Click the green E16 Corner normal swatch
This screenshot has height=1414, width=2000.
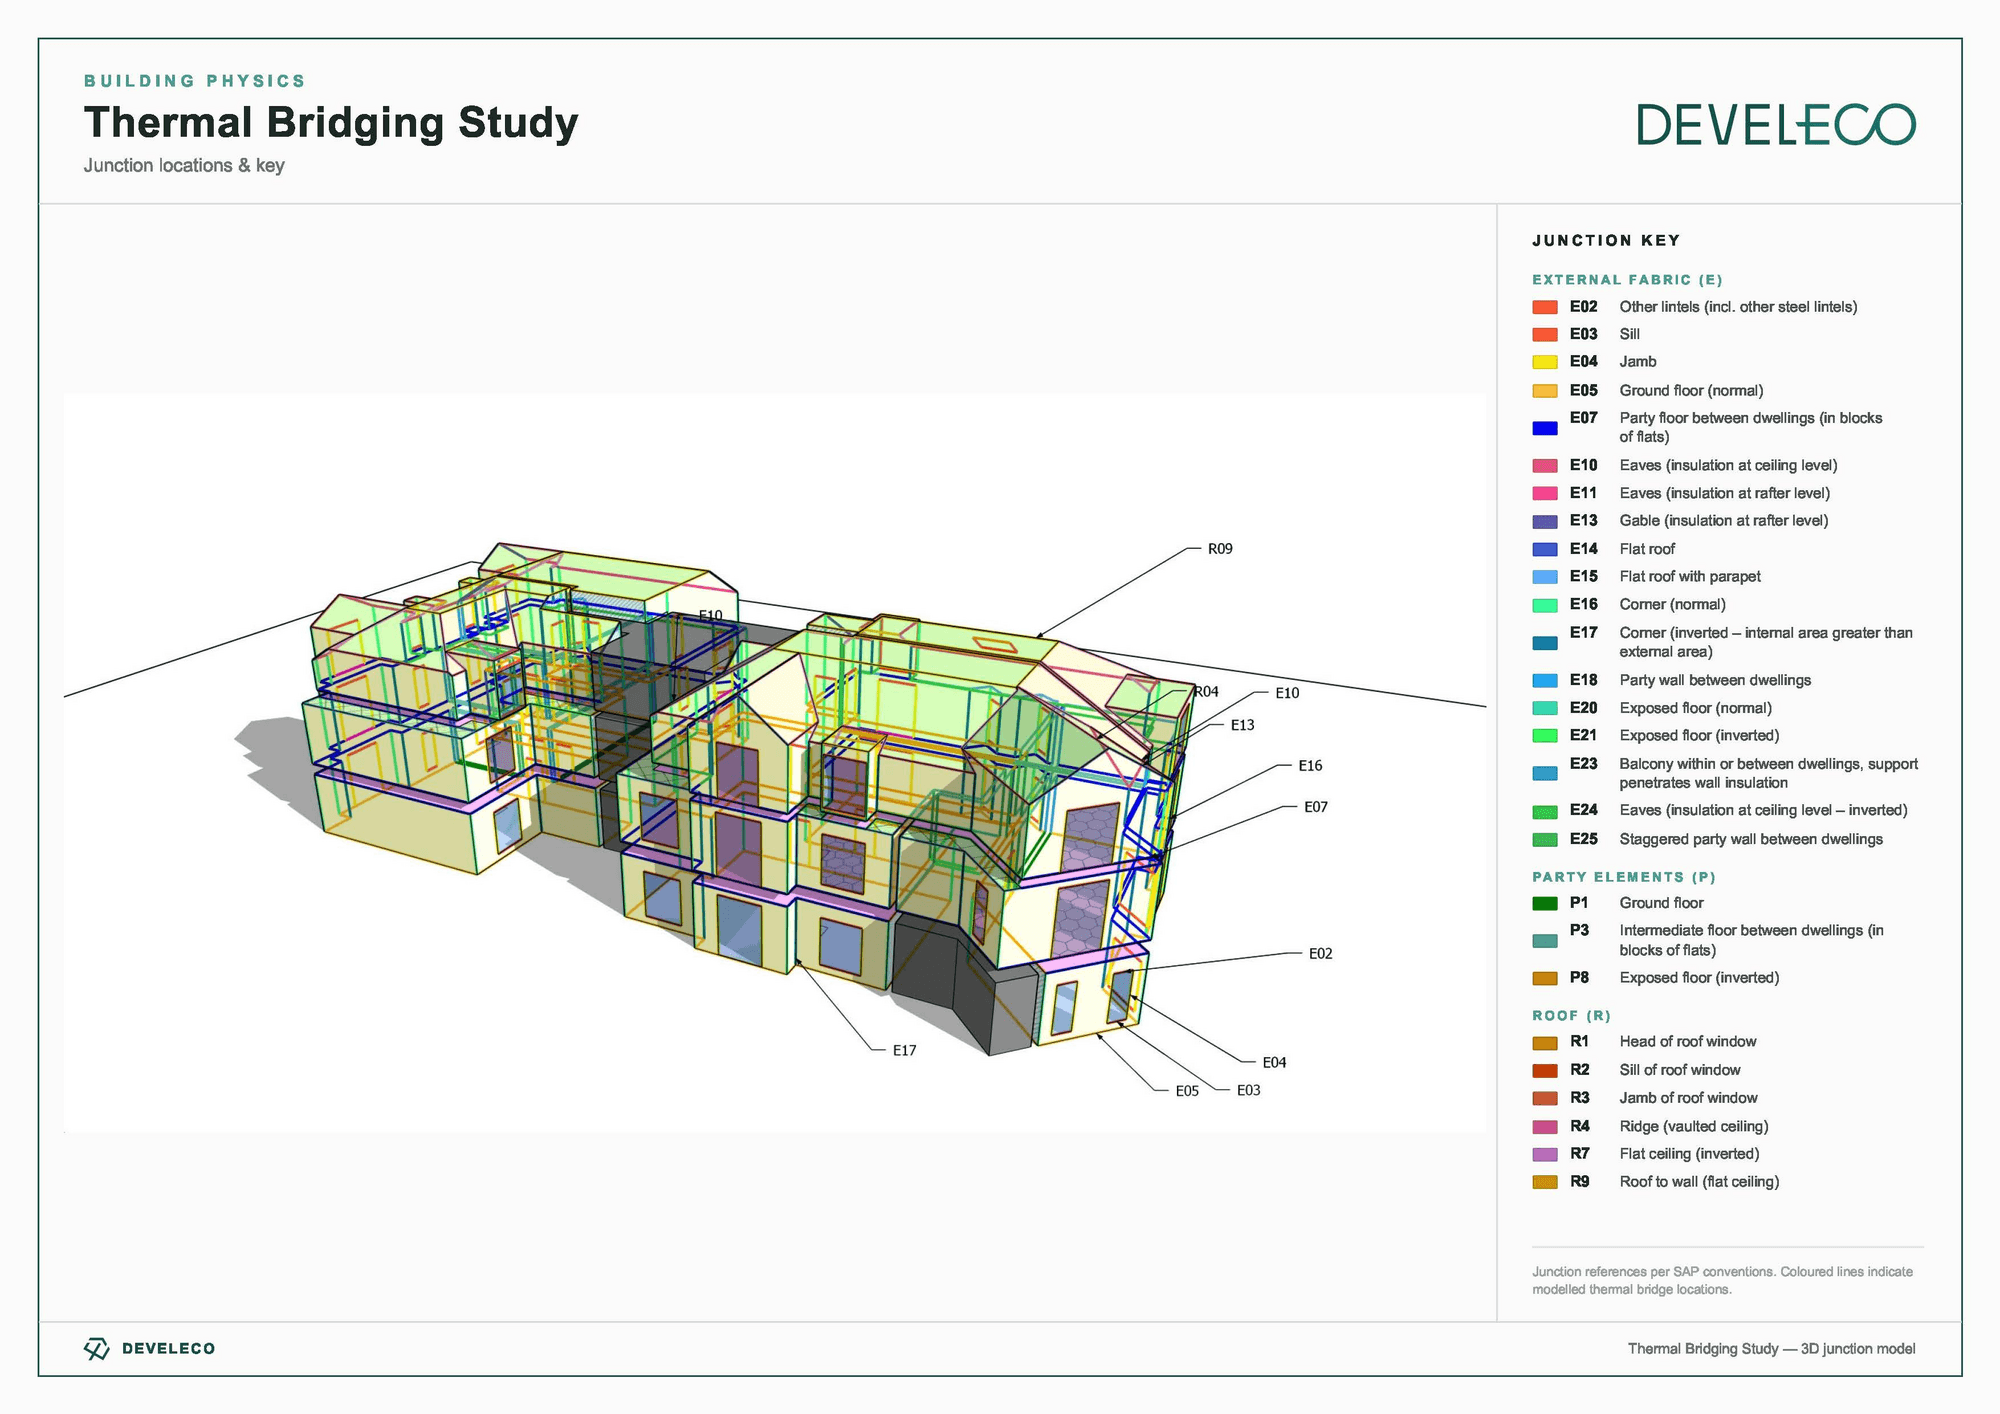(x=1545, y=605)
